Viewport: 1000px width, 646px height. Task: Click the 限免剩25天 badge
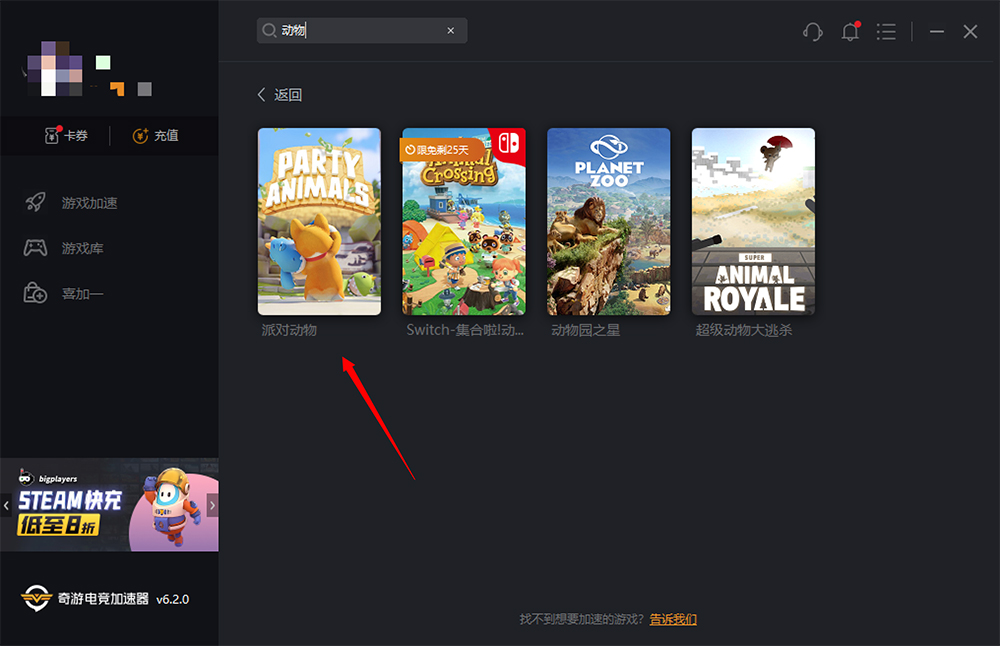(x=441, y=150)
